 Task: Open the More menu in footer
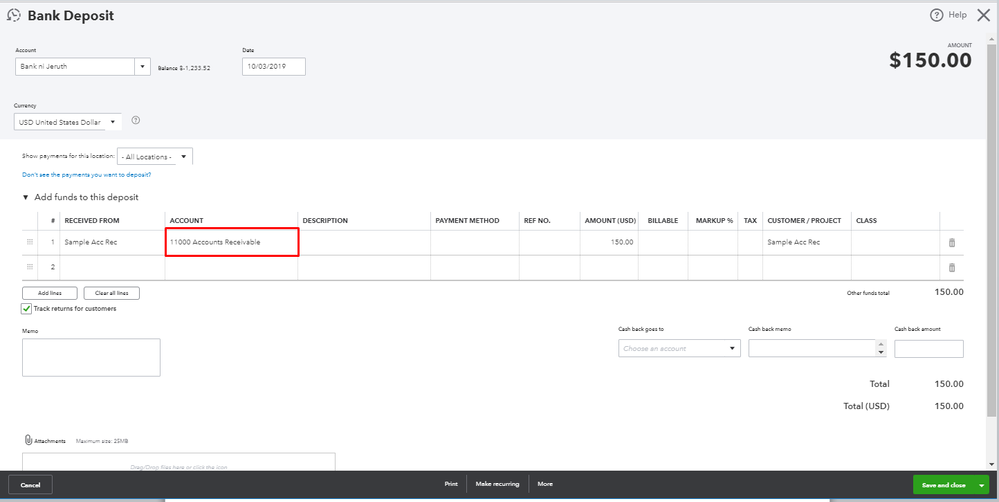(x=545, y=484)
